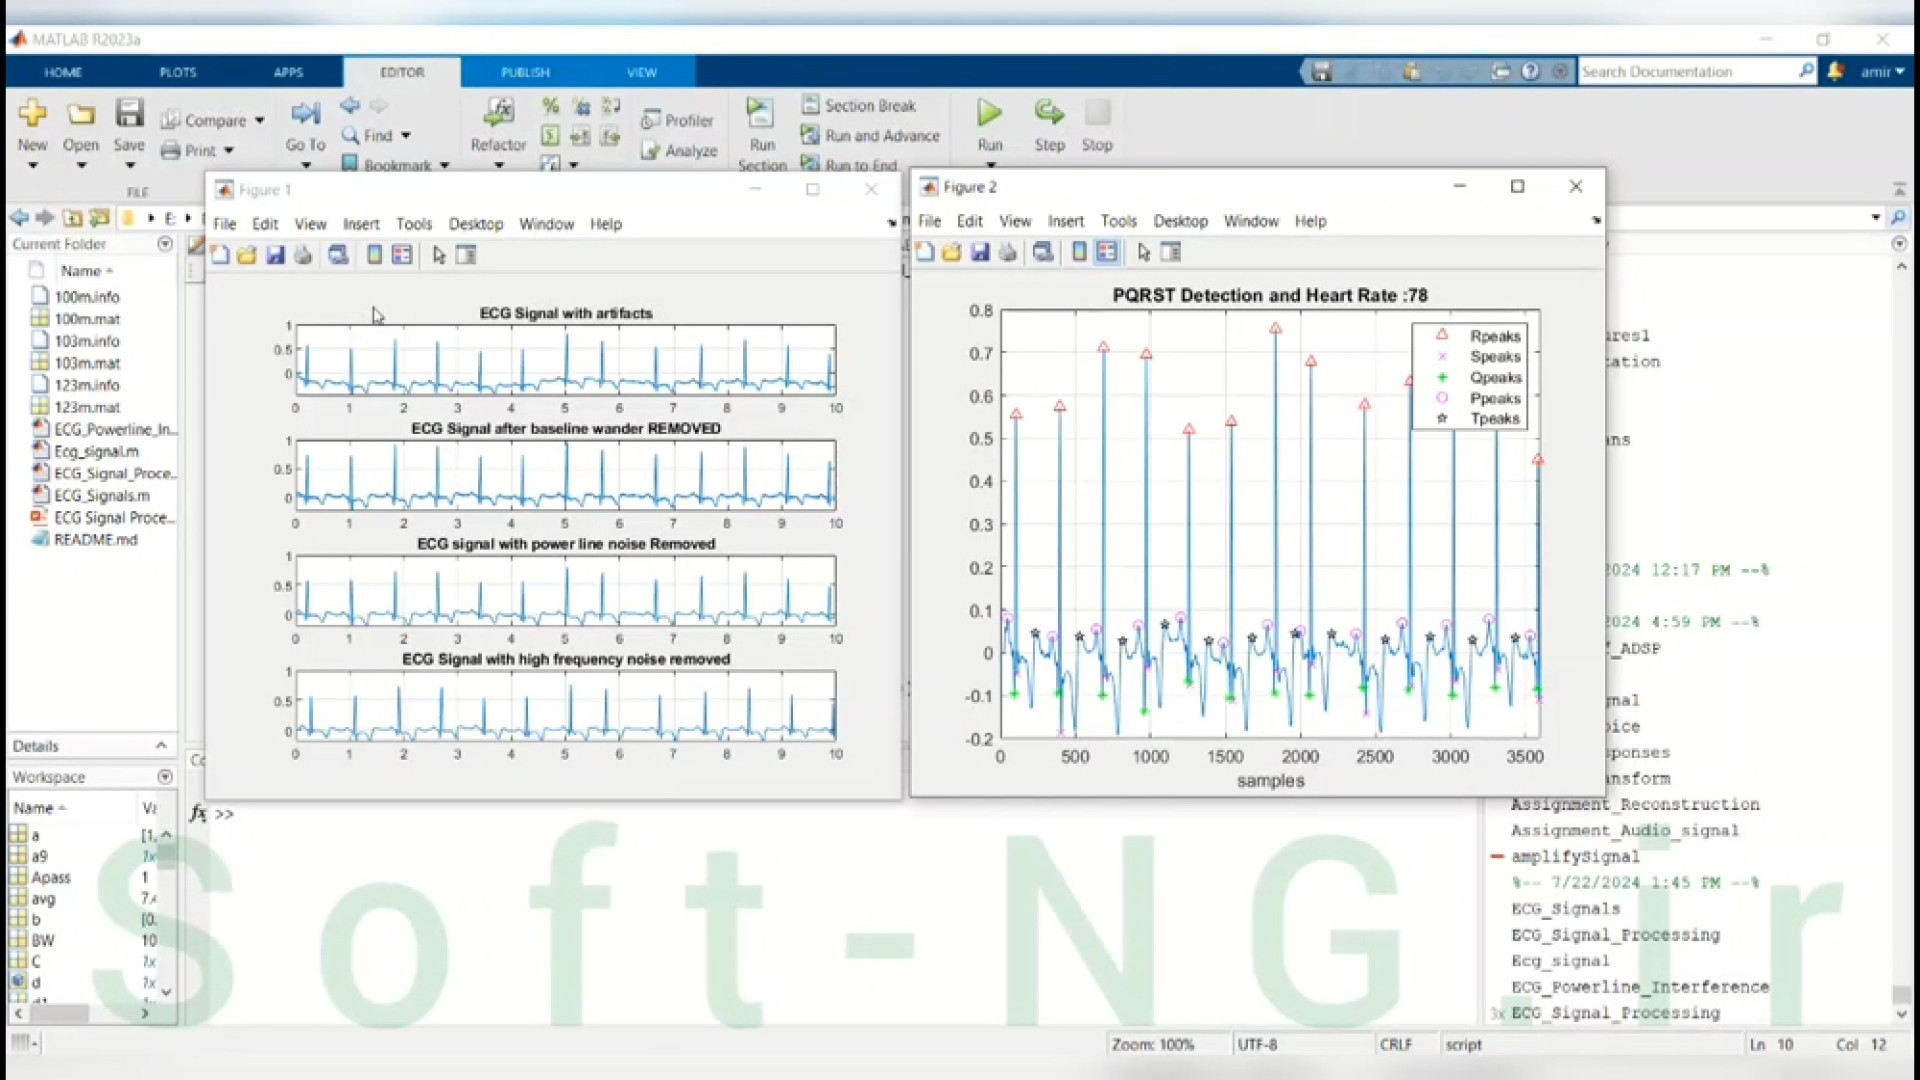The width and height of the screenshot is (1920, 1080).
Task: Click the Edit Plot arrow in Figure 1 toolbar
Action: [x=438, y=255]
